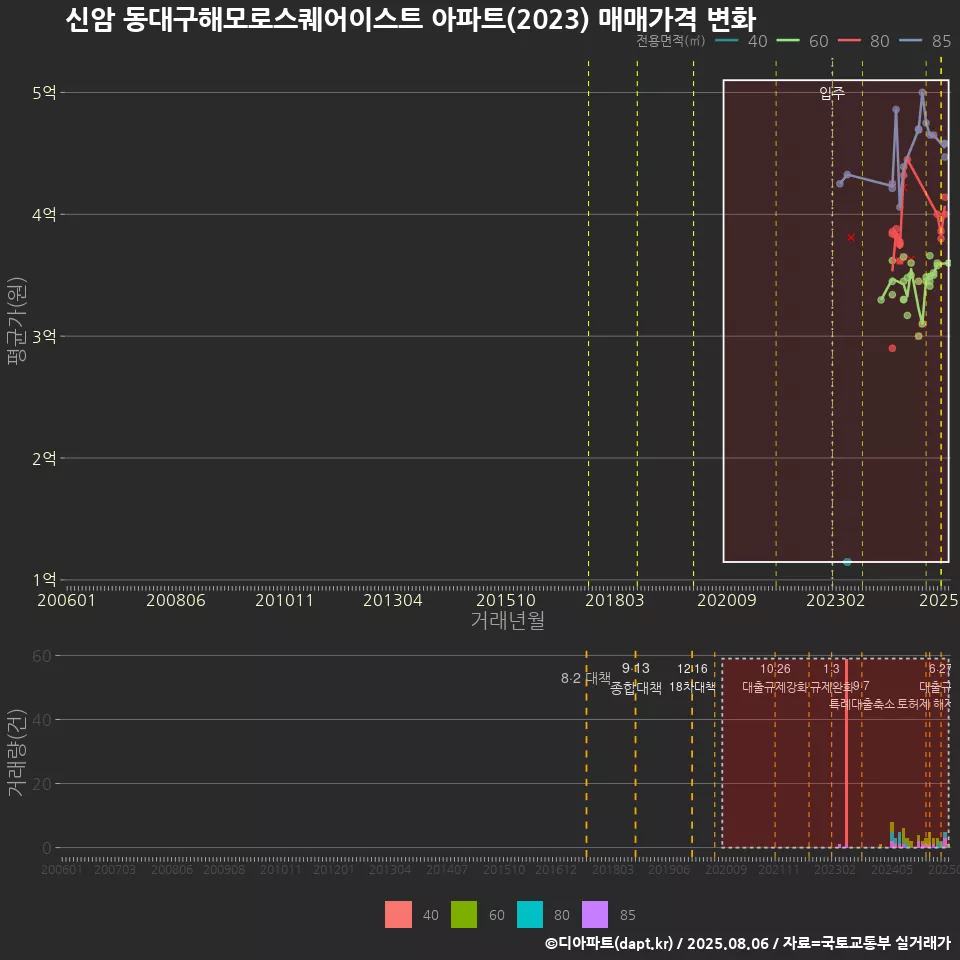Screen dimensions: 960x960
Task: Click the 202405 label on volume chart axis
Action: click(892, 869)
